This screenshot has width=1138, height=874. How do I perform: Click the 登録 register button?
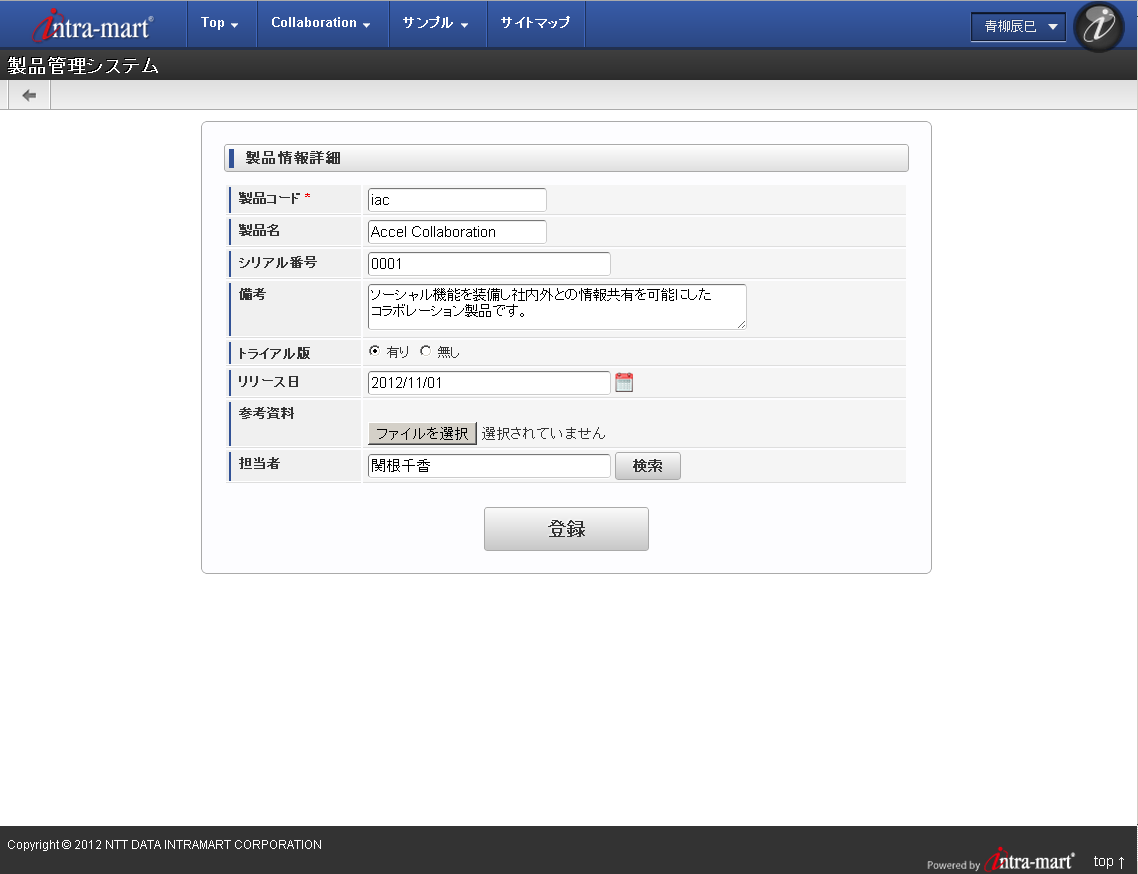click(566, 528)
